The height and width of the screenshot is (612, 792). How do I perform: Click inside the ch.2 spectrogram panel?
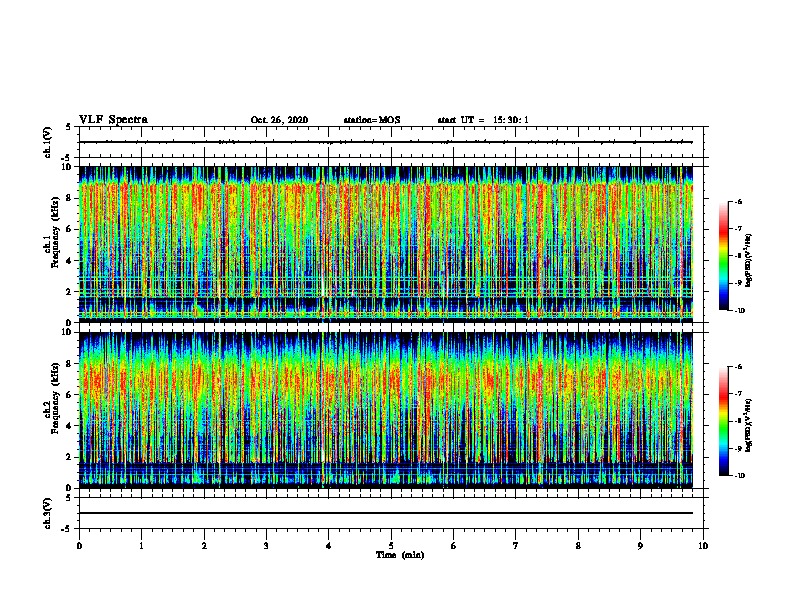coord(386,410)
